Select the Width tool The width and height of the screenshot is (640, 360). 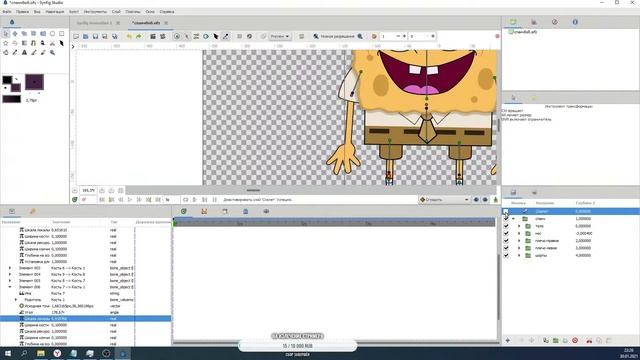[62, 43]
